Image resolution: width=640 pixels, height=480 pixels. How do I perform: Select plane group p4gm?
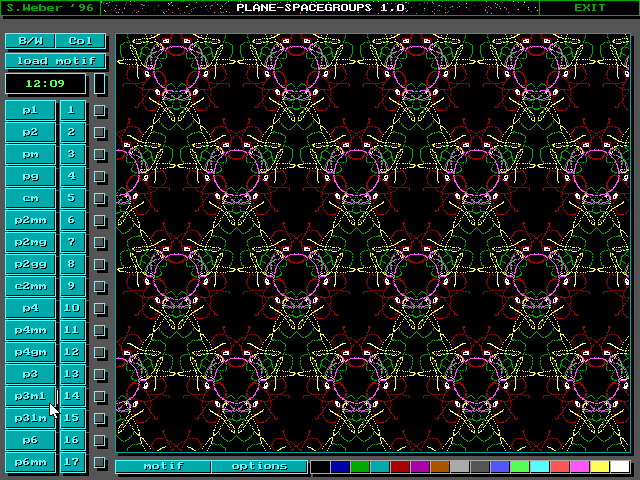[30, 353]
